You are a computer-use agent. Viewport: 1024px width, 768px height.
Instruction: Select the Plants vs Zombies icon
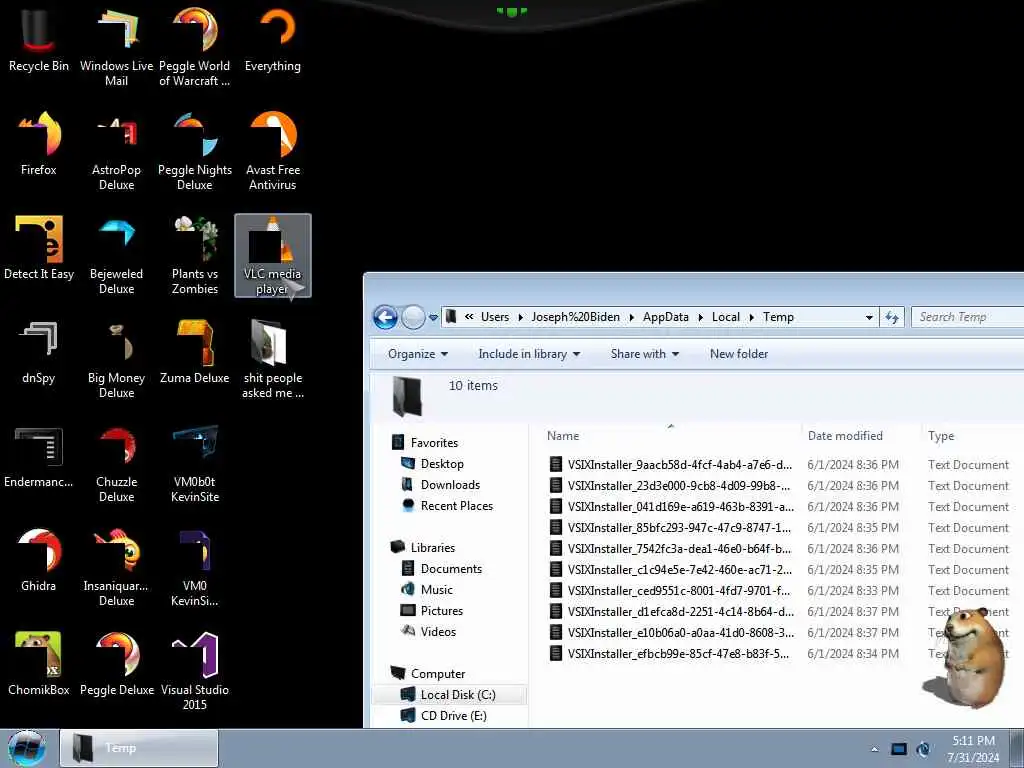click(195, 255)
